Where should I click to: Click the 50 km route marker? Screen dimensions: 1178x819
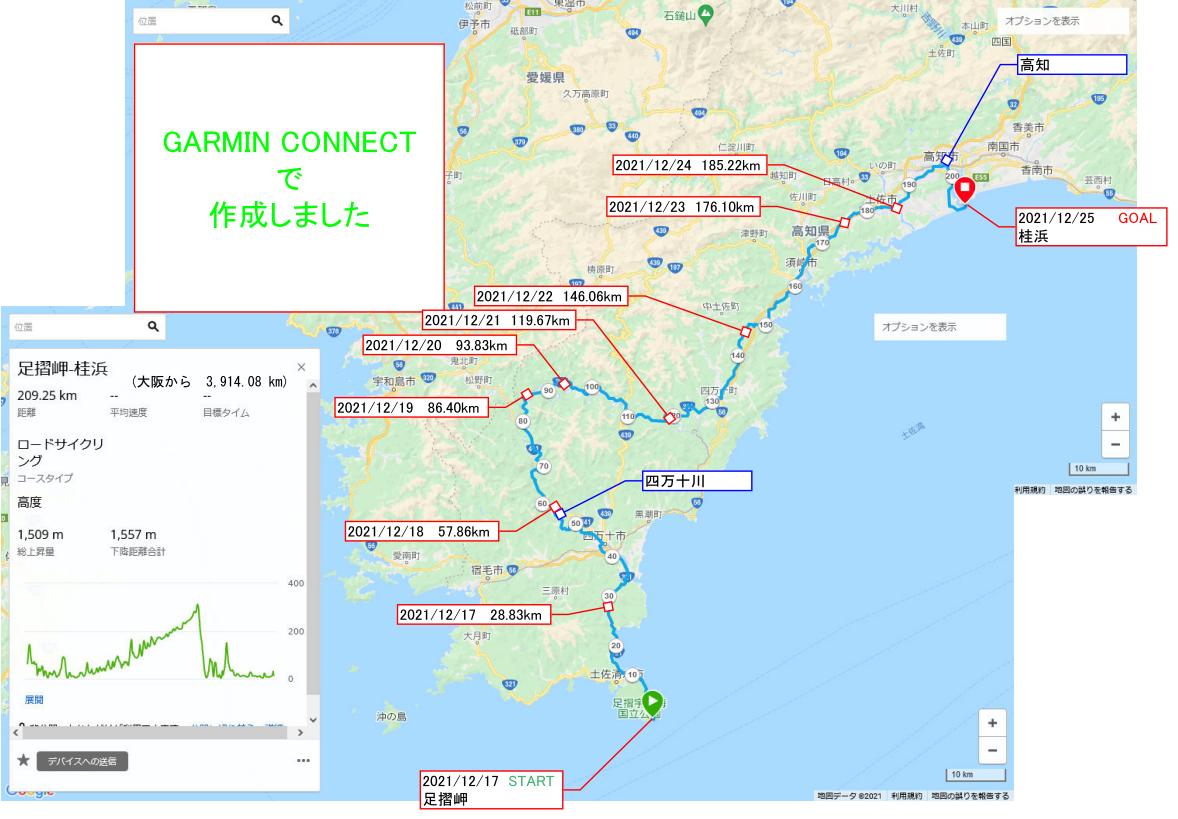click(575, 523)
